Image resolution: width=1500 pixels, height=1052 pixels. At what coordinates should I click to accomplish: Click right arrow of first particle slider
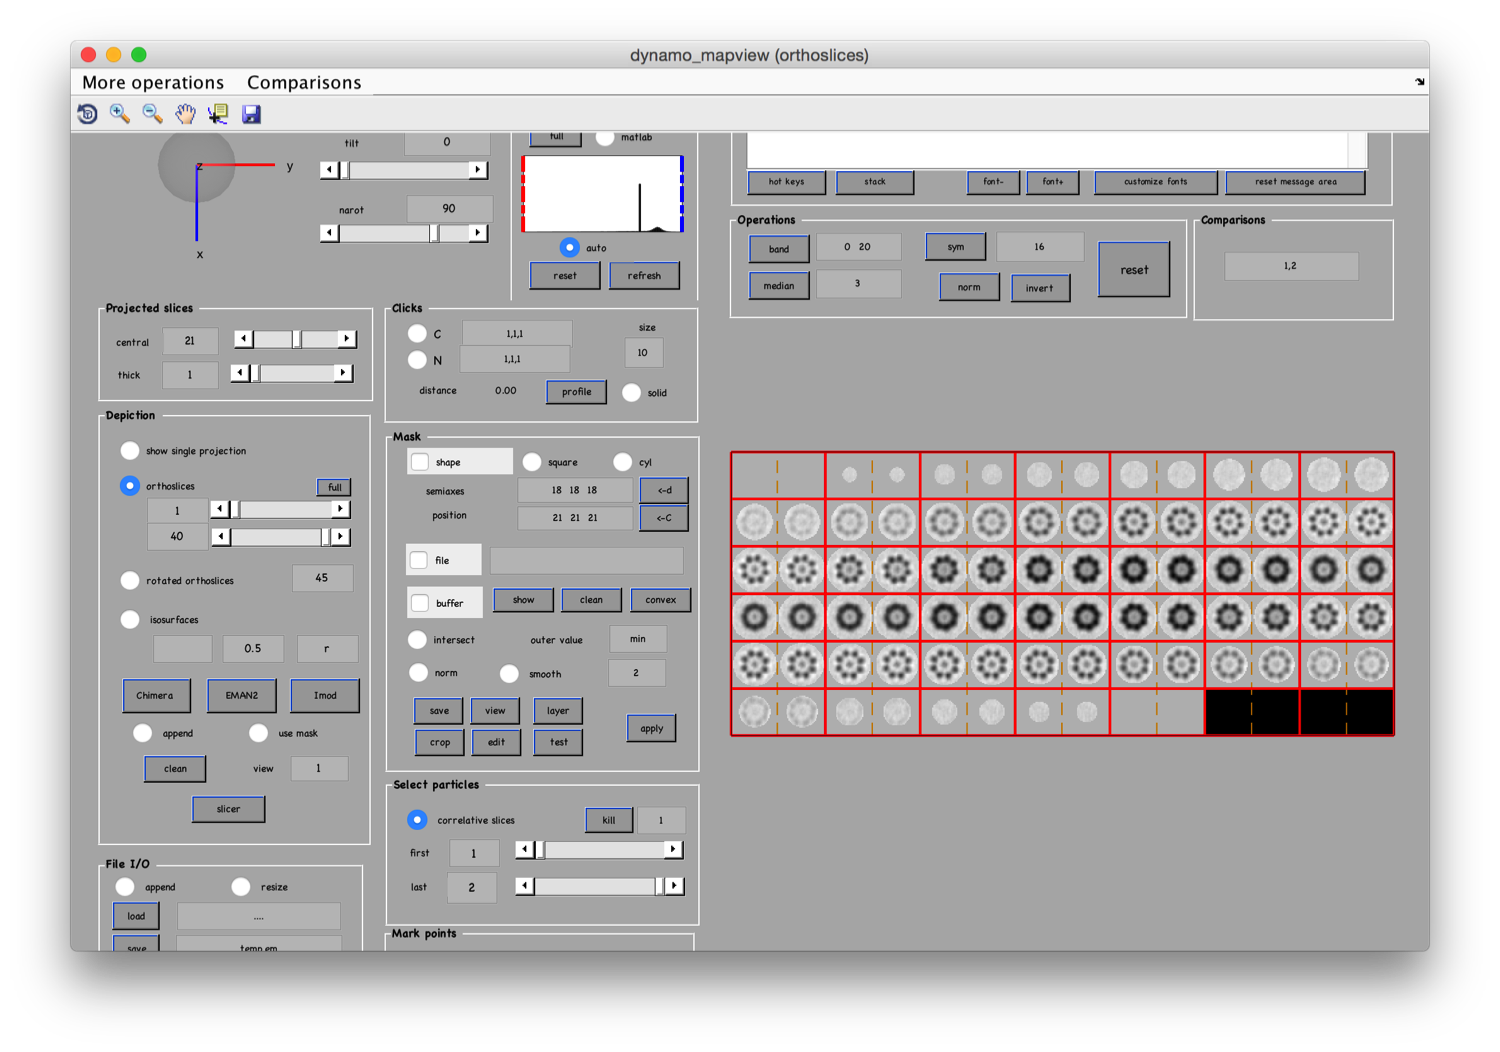[x=674, y=850]
